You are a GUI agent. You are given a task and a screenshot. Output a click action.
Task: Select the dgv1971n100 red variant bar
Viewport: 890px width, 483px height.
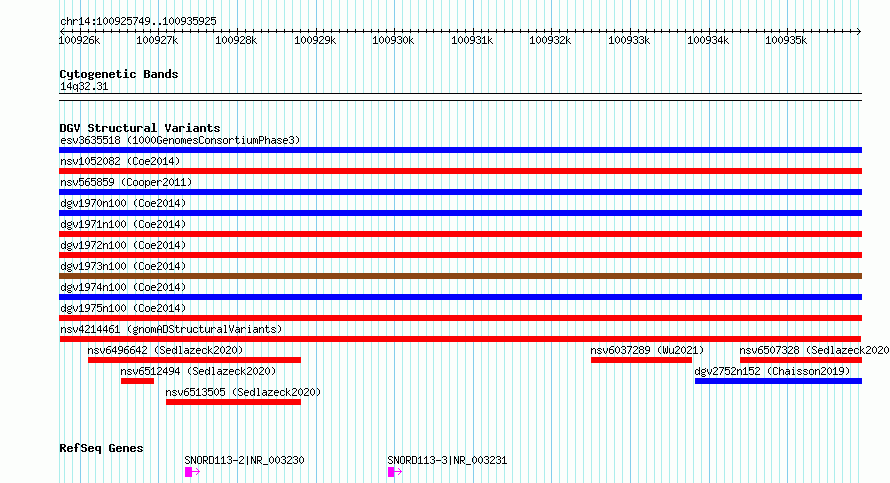(x=460, y=234)
